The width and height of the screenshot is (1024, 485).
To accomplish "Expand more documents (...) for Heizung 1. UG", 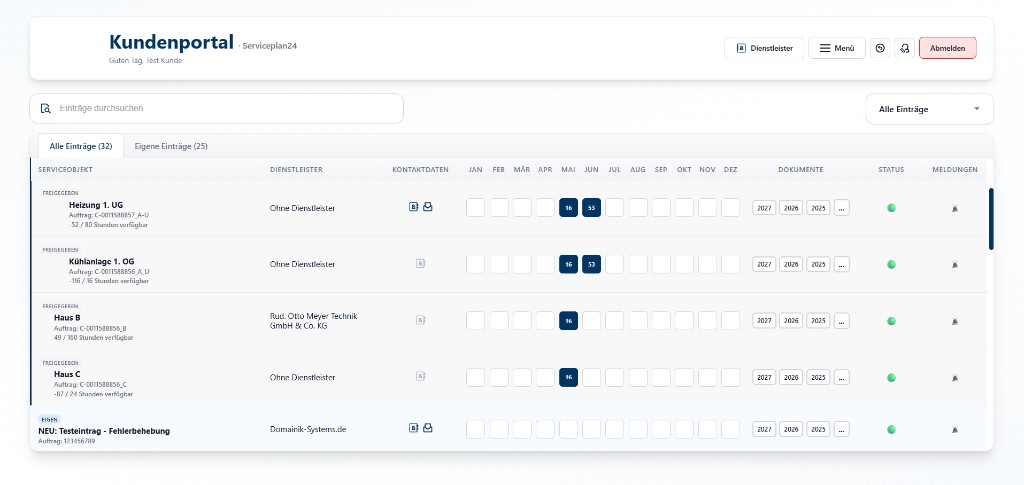I will tap(842, 208).
